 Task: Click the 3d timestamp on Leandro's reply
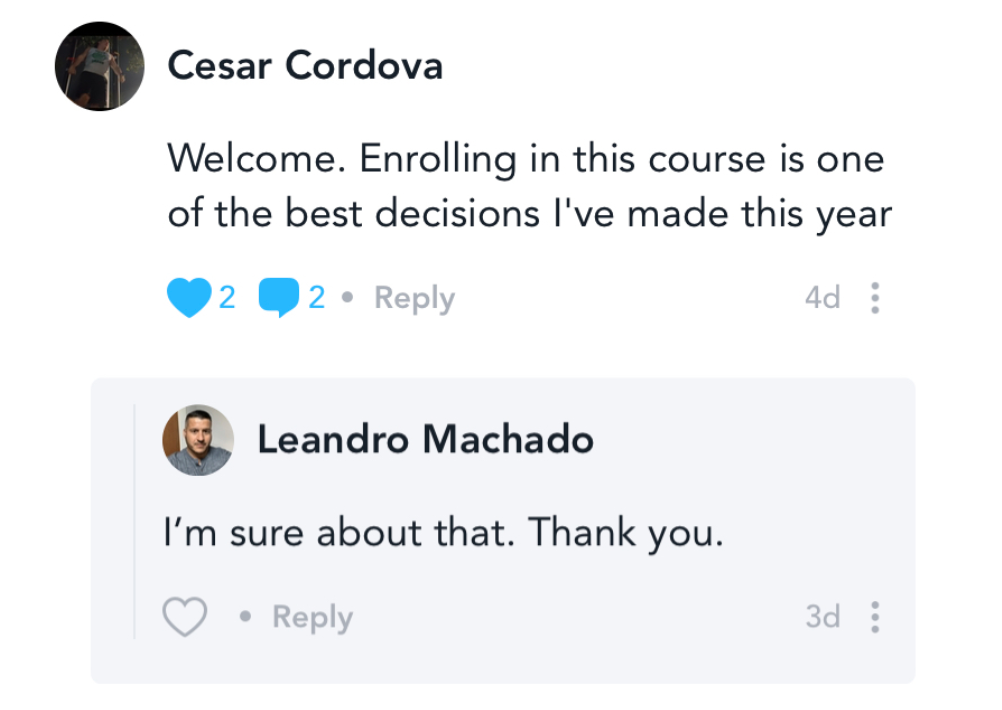point(822,618)
